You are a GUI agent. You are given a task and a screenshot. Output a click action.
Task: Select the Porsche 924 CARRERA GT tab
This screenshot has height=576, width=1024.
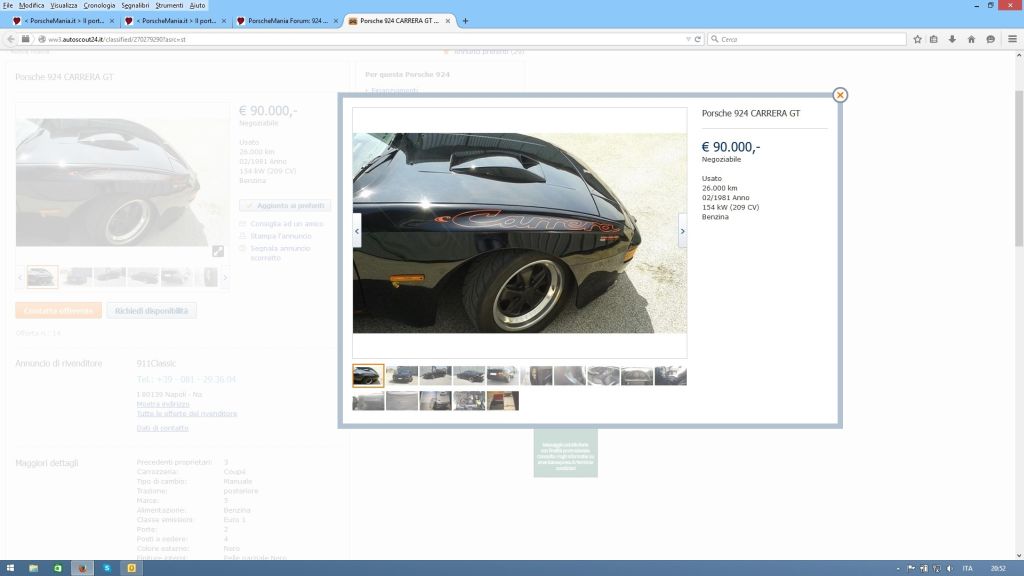tap(400, 21)
